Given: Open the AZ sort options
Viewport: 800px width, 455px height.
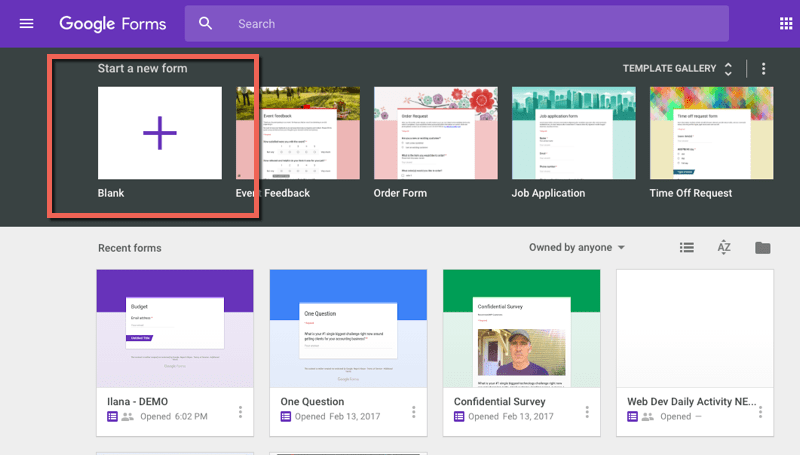Looking at the screenshot, I should click(x=724, y=248).
